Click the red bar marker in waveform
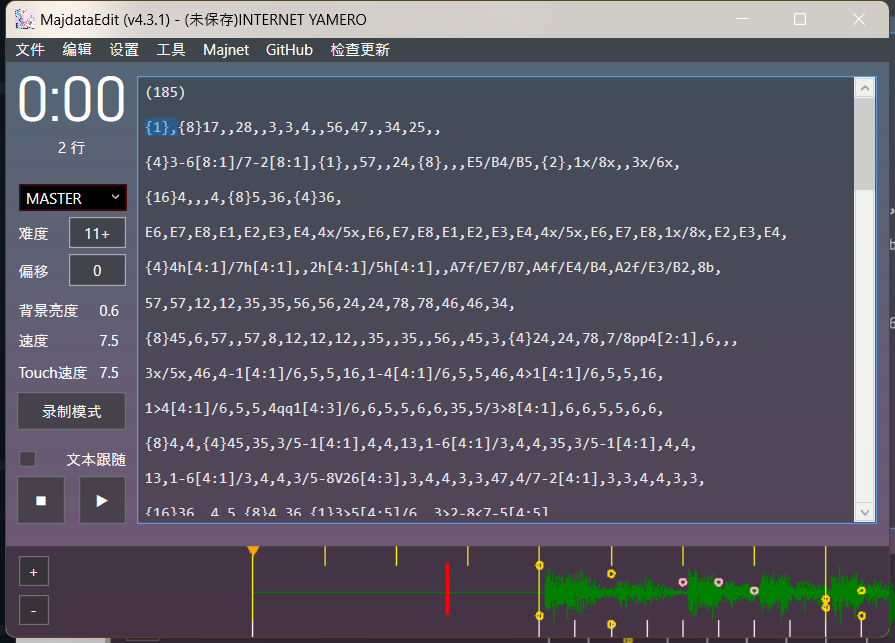This screenshot has height=643, width=895. pos(447,589)
